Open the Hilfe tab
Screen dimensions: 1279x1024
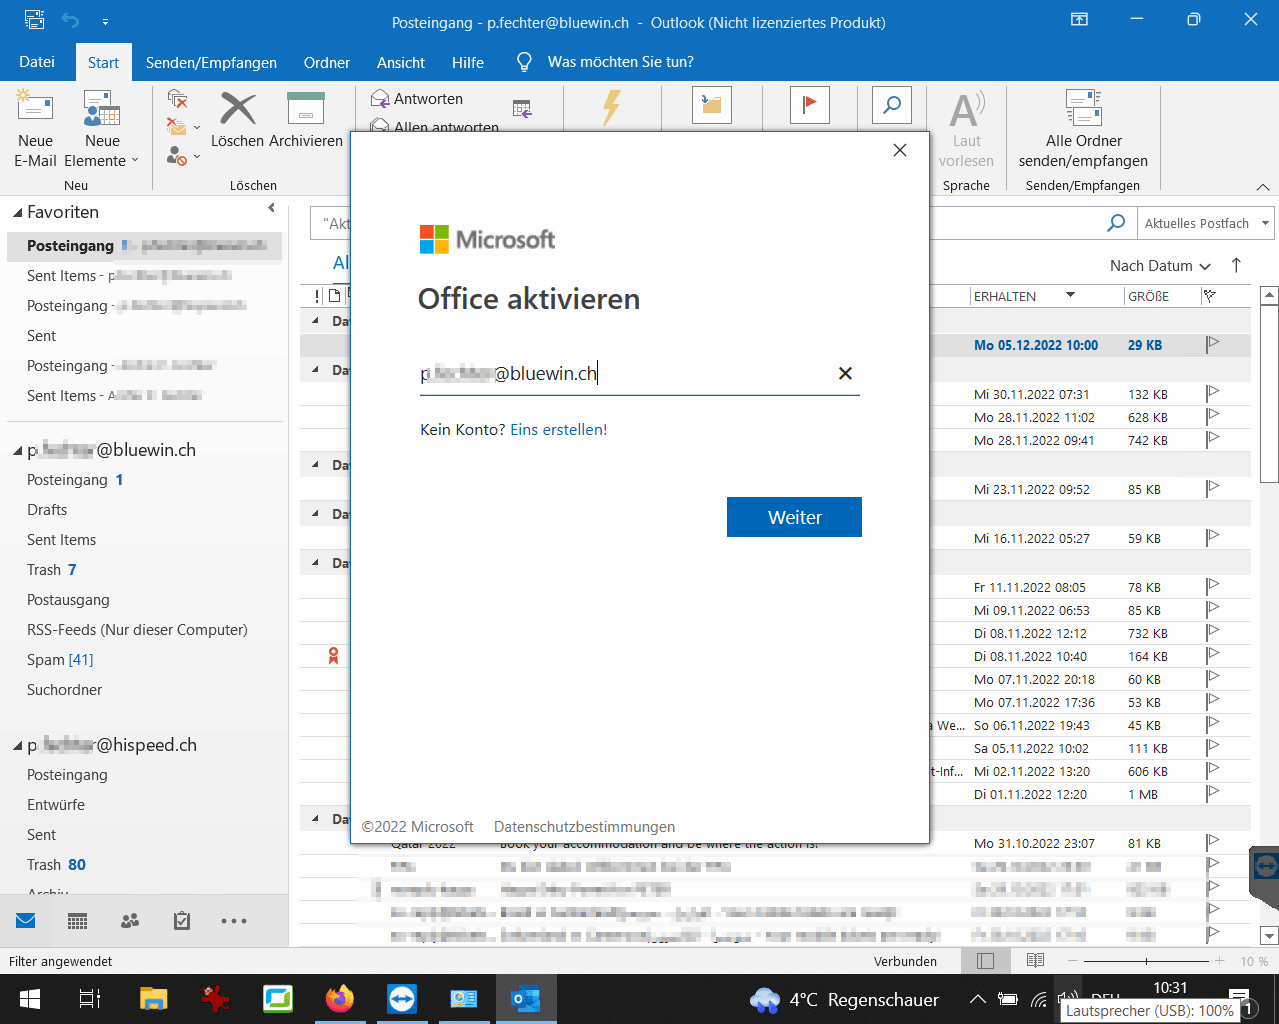coord(468,62)
